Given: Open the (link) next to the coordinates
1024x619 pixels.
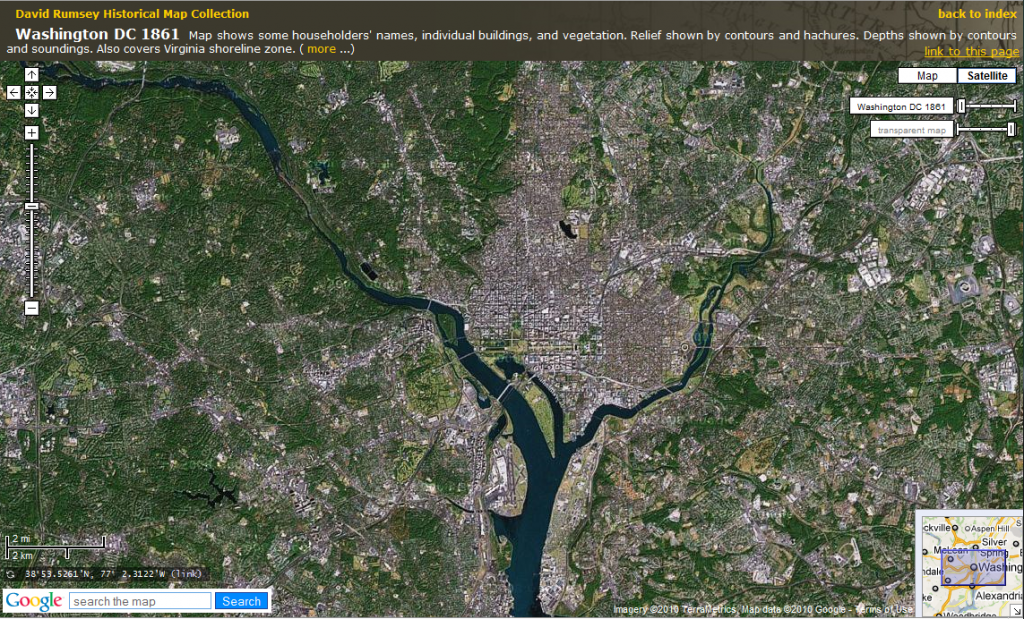Looking at the screenshot, I should coord(188,575).
